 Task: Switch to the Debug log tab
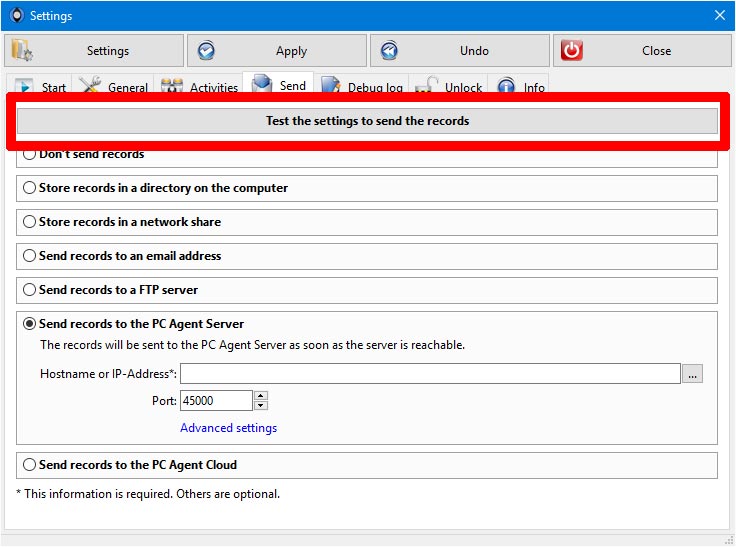tap(362, 86)
